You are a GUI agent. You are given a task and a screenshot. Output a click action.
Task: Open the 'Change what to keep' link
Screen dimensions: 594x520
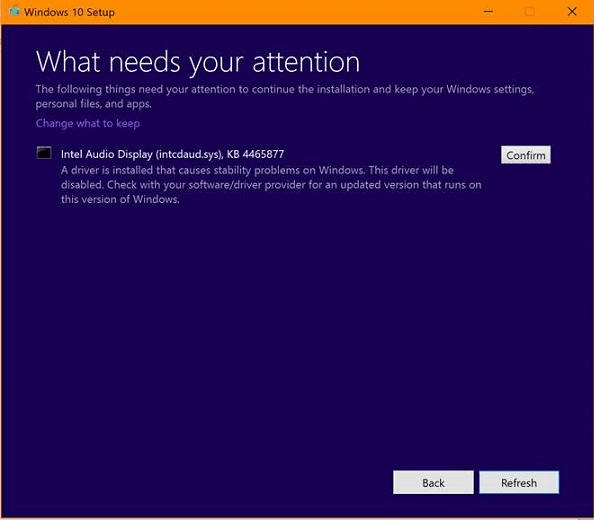pos(88,123)
